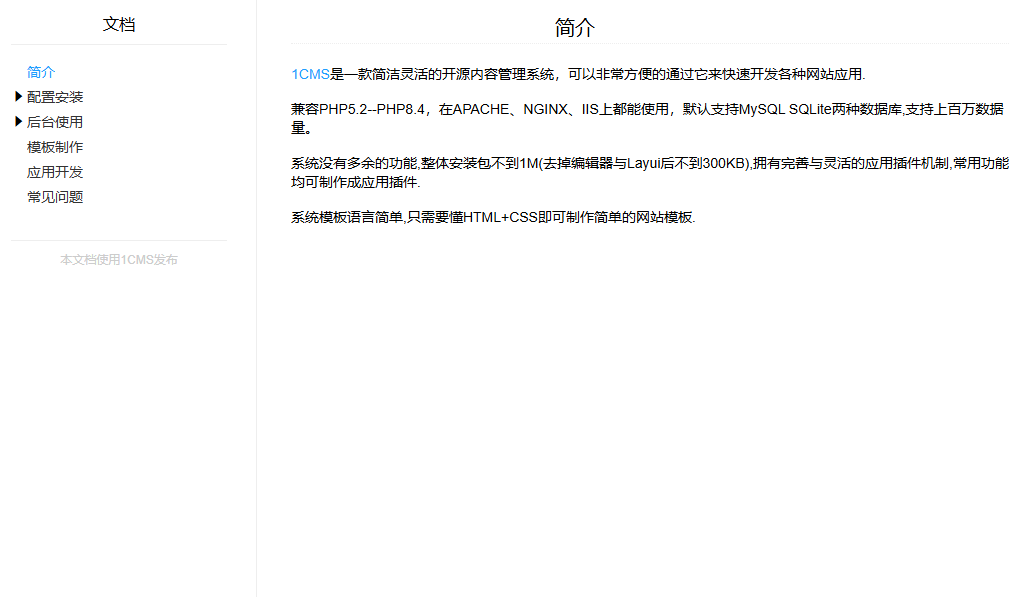Open the 简介 page in sidebar

click(x=41, y=72)
